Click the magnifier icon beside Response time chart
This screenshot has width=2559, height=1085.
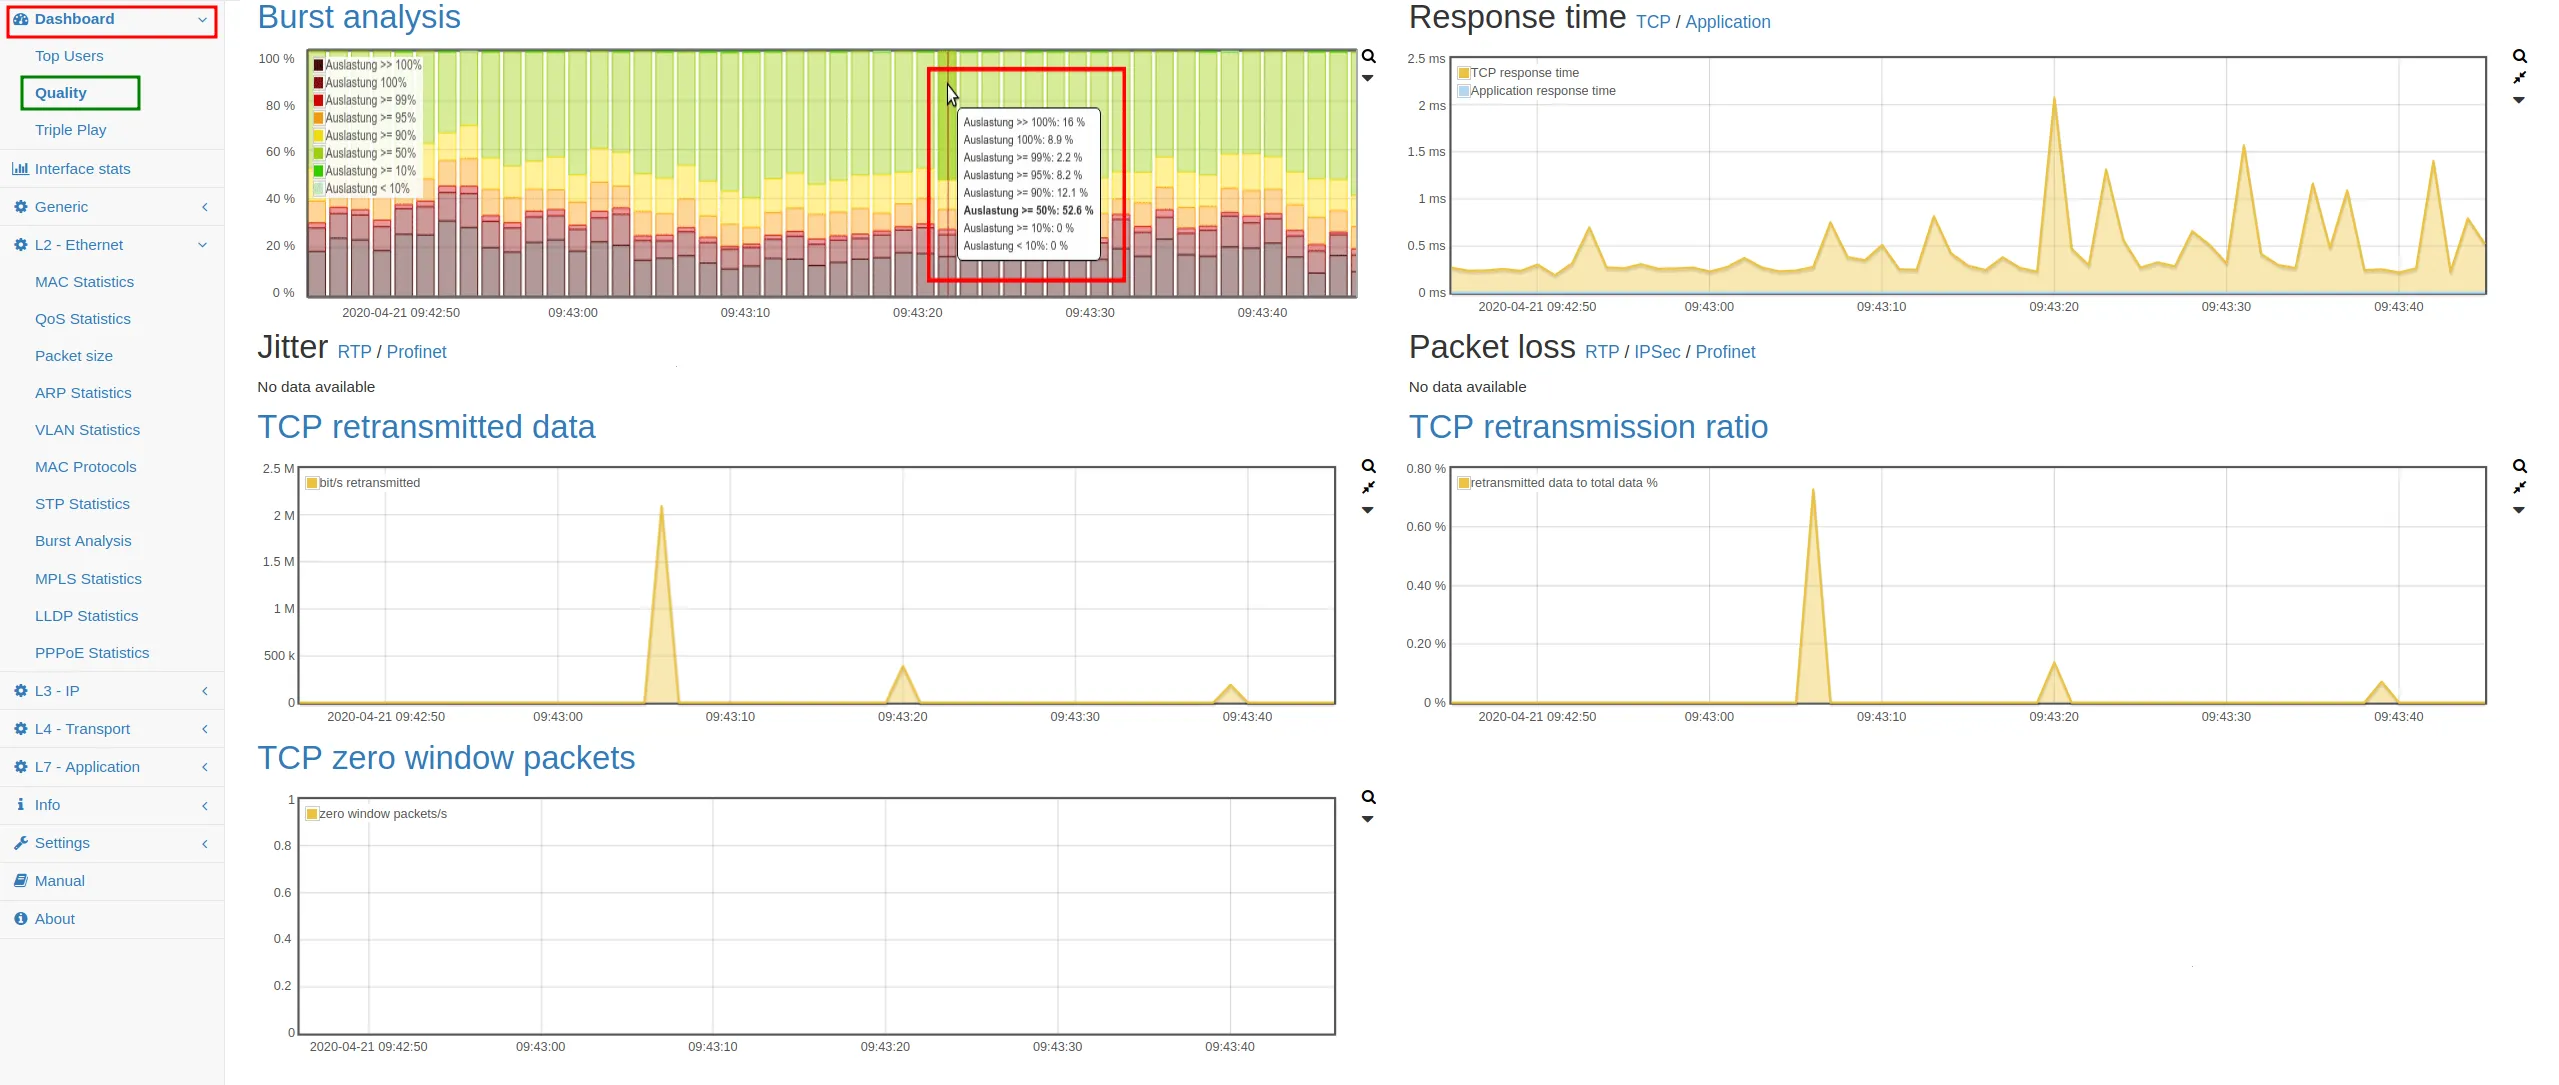[x=2519, y=56]
